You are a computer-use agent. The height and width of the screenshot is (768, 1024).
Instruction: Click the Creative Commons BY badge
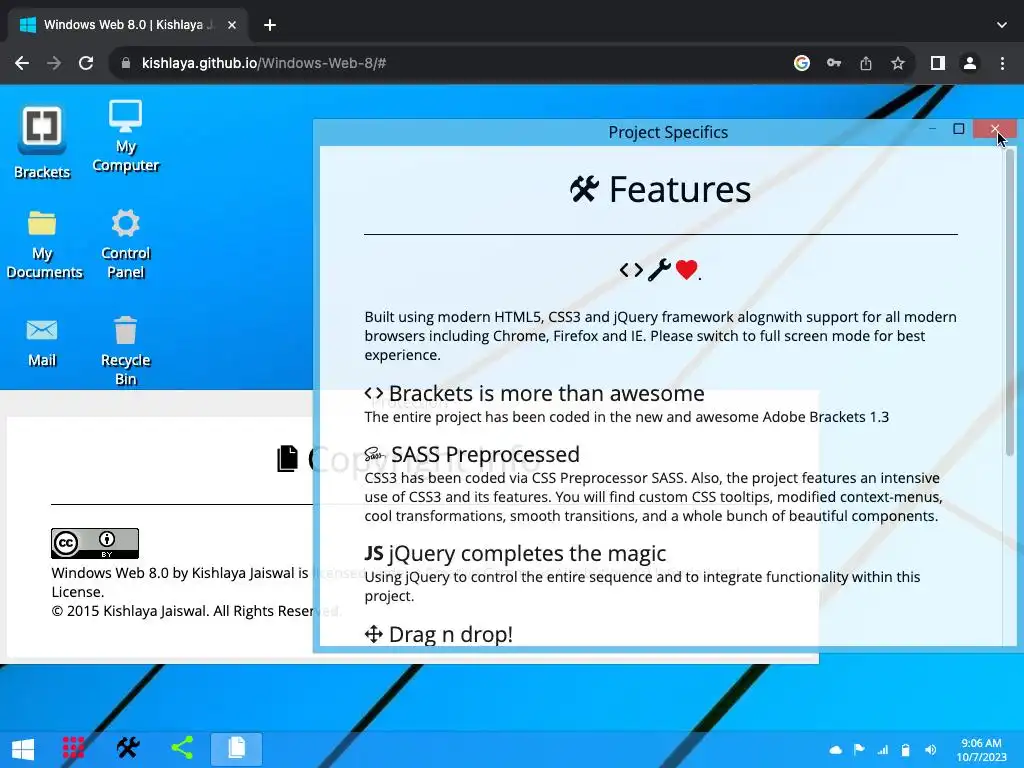click(x=95, y=543)
